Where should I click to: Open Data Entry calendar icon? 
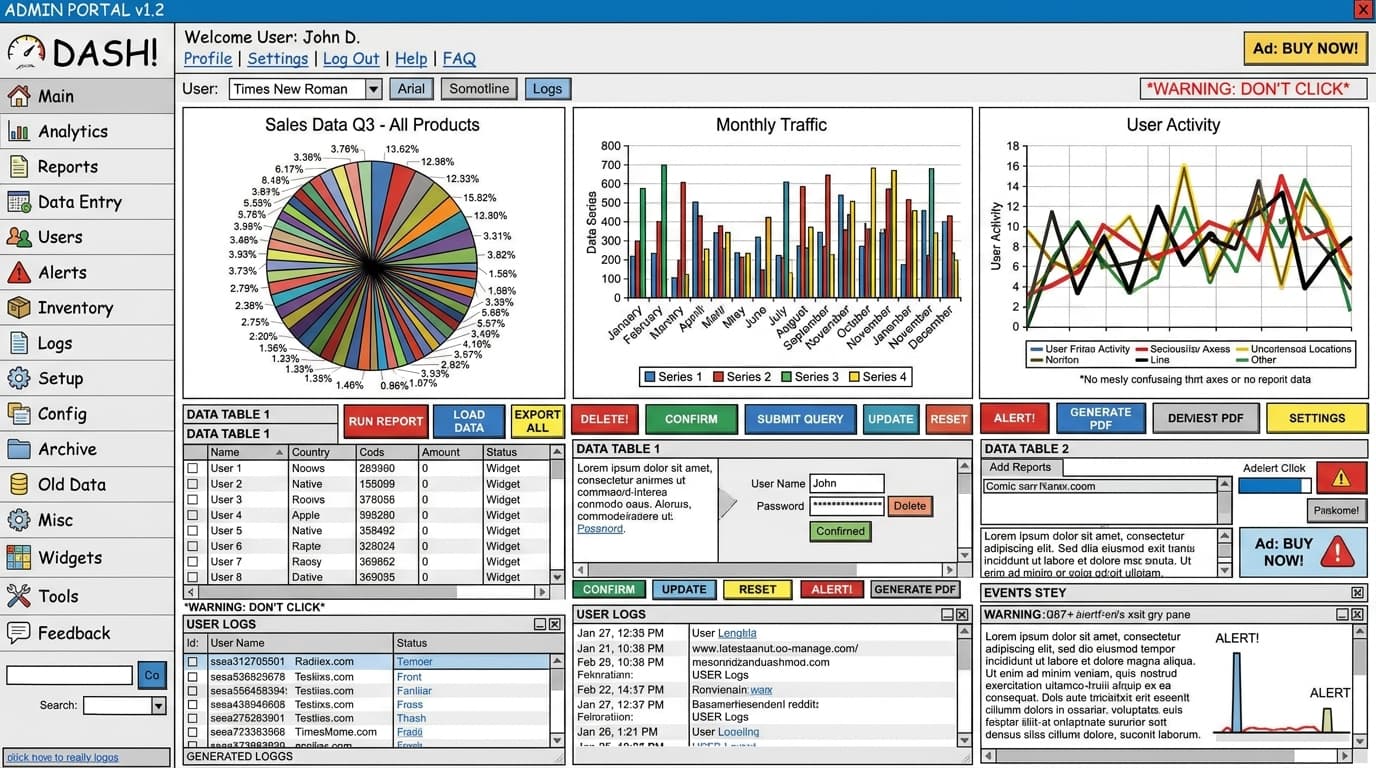click(18, 201)
